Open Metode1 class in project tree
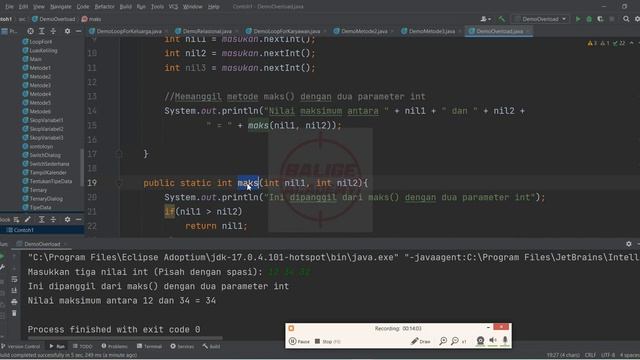 coord(37,68)
